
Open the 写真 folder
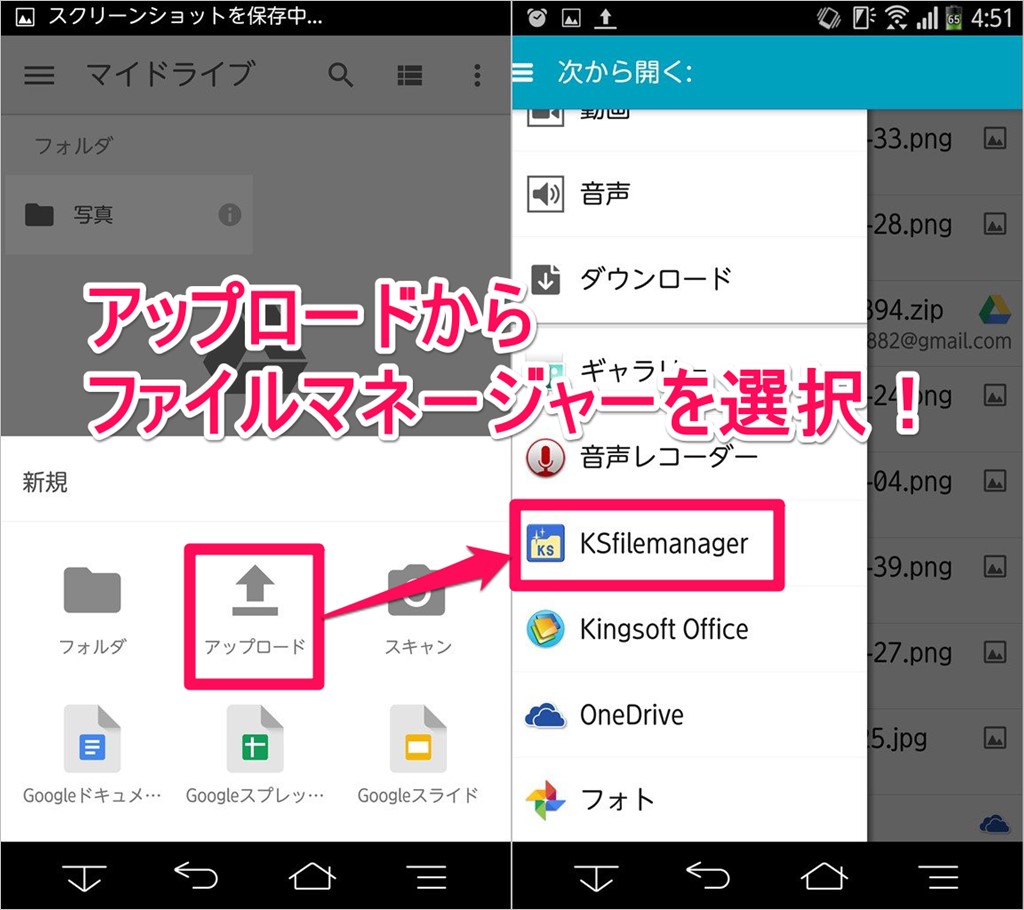pos(110,214)
